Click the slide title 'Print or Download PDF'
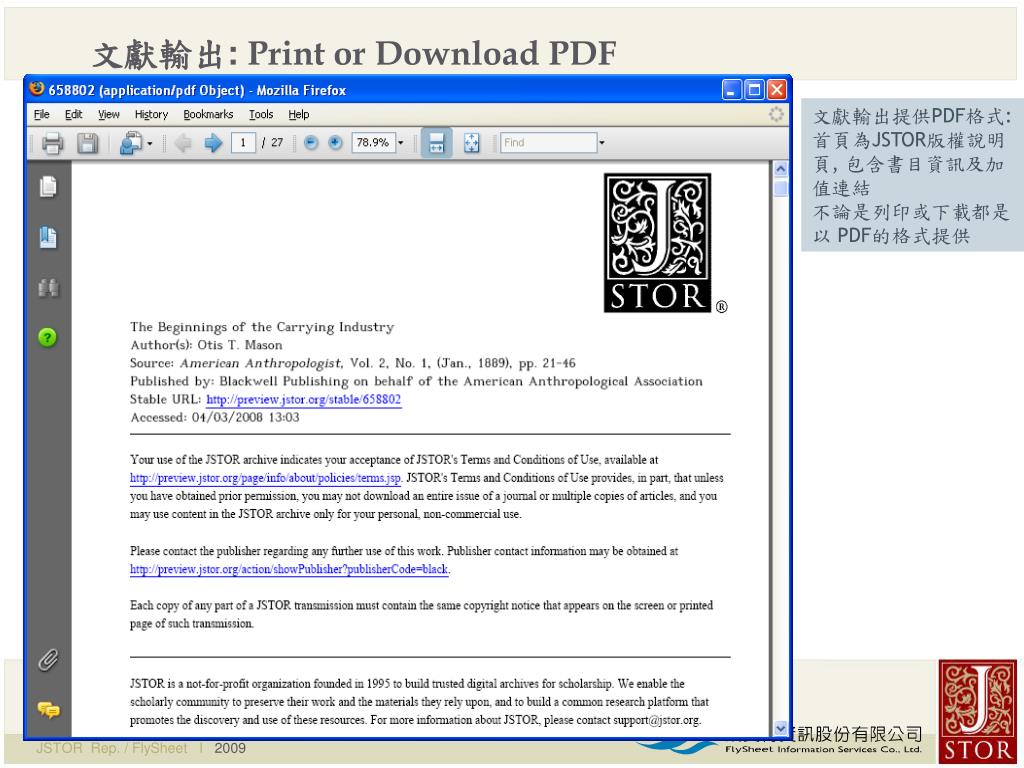Image resolution: width=1024 pixels, height=768 pixels. pyautogui.click(x=432, y=53)
